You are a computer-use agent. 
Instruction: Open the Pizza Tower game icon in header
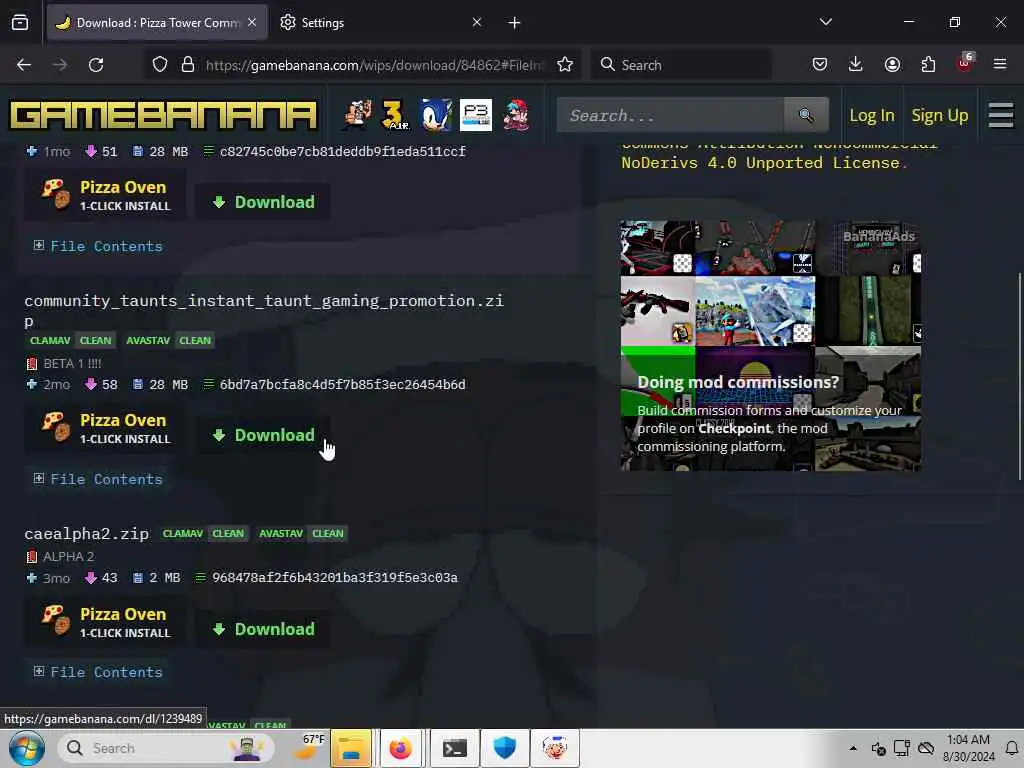point(358,115)
